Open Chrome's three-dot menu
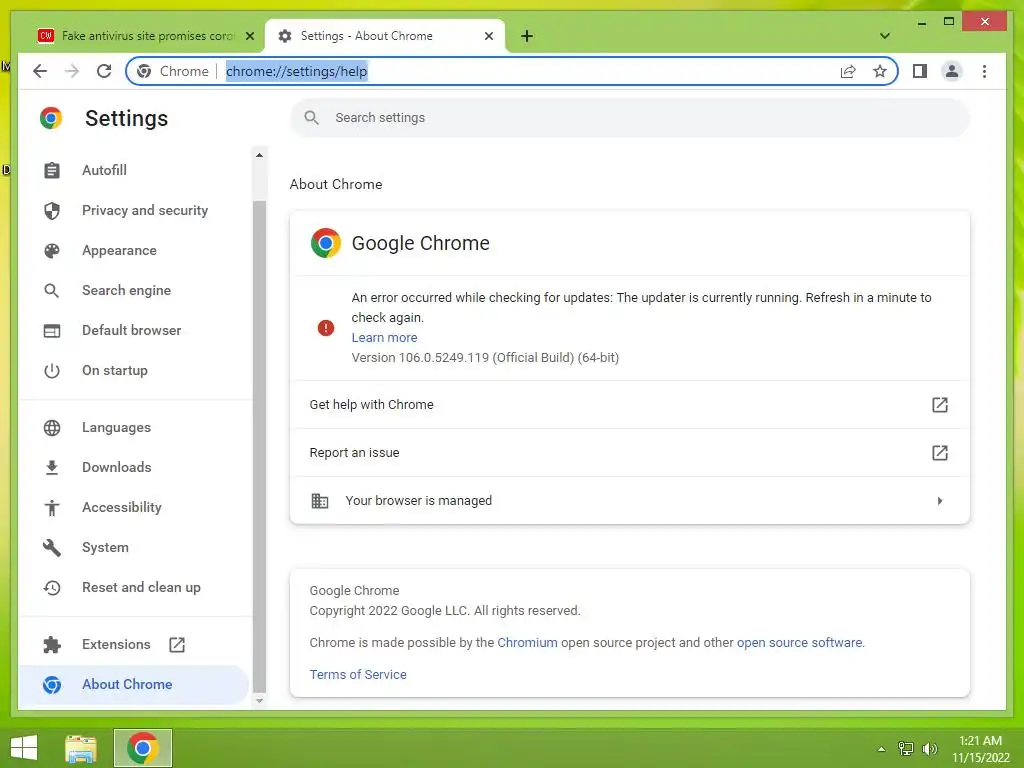 tap(984, 71)
